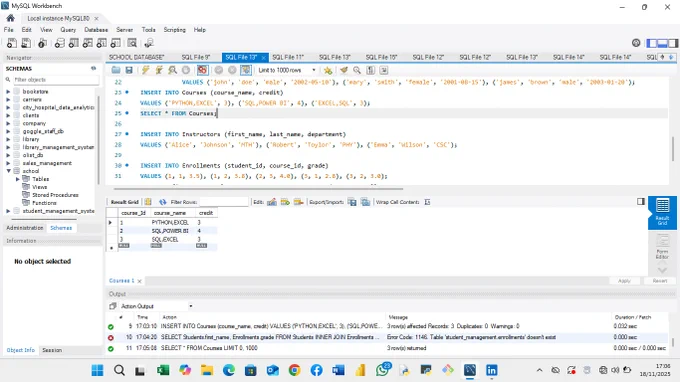
Task: Beautify the query with the broom icon
Action: [x=344, y=70]
